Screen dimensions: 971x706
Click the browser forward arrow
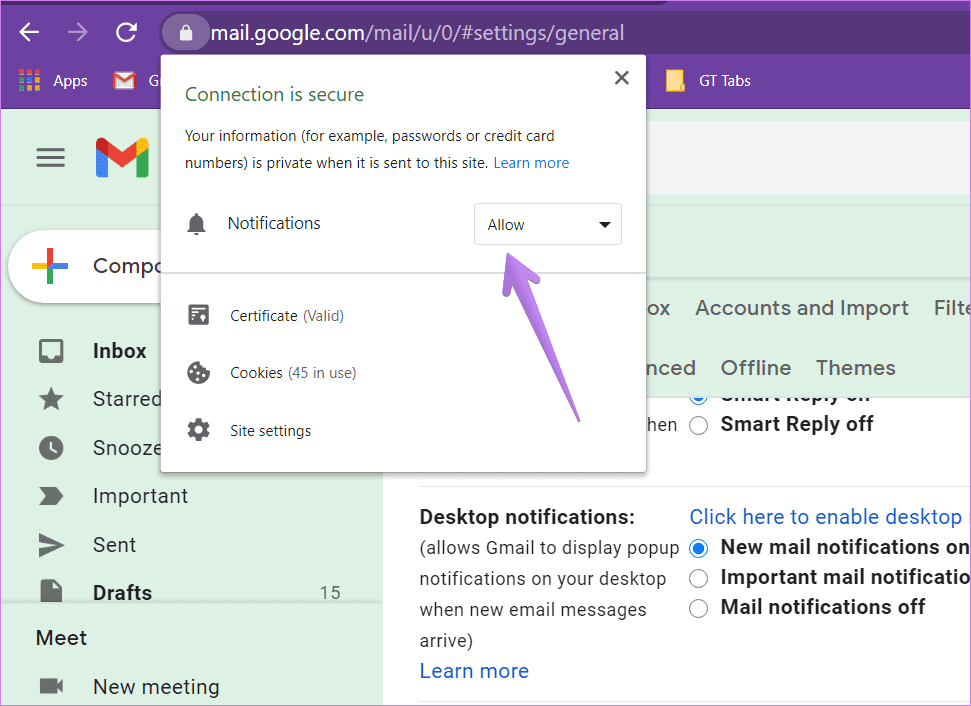click(77, 32)
